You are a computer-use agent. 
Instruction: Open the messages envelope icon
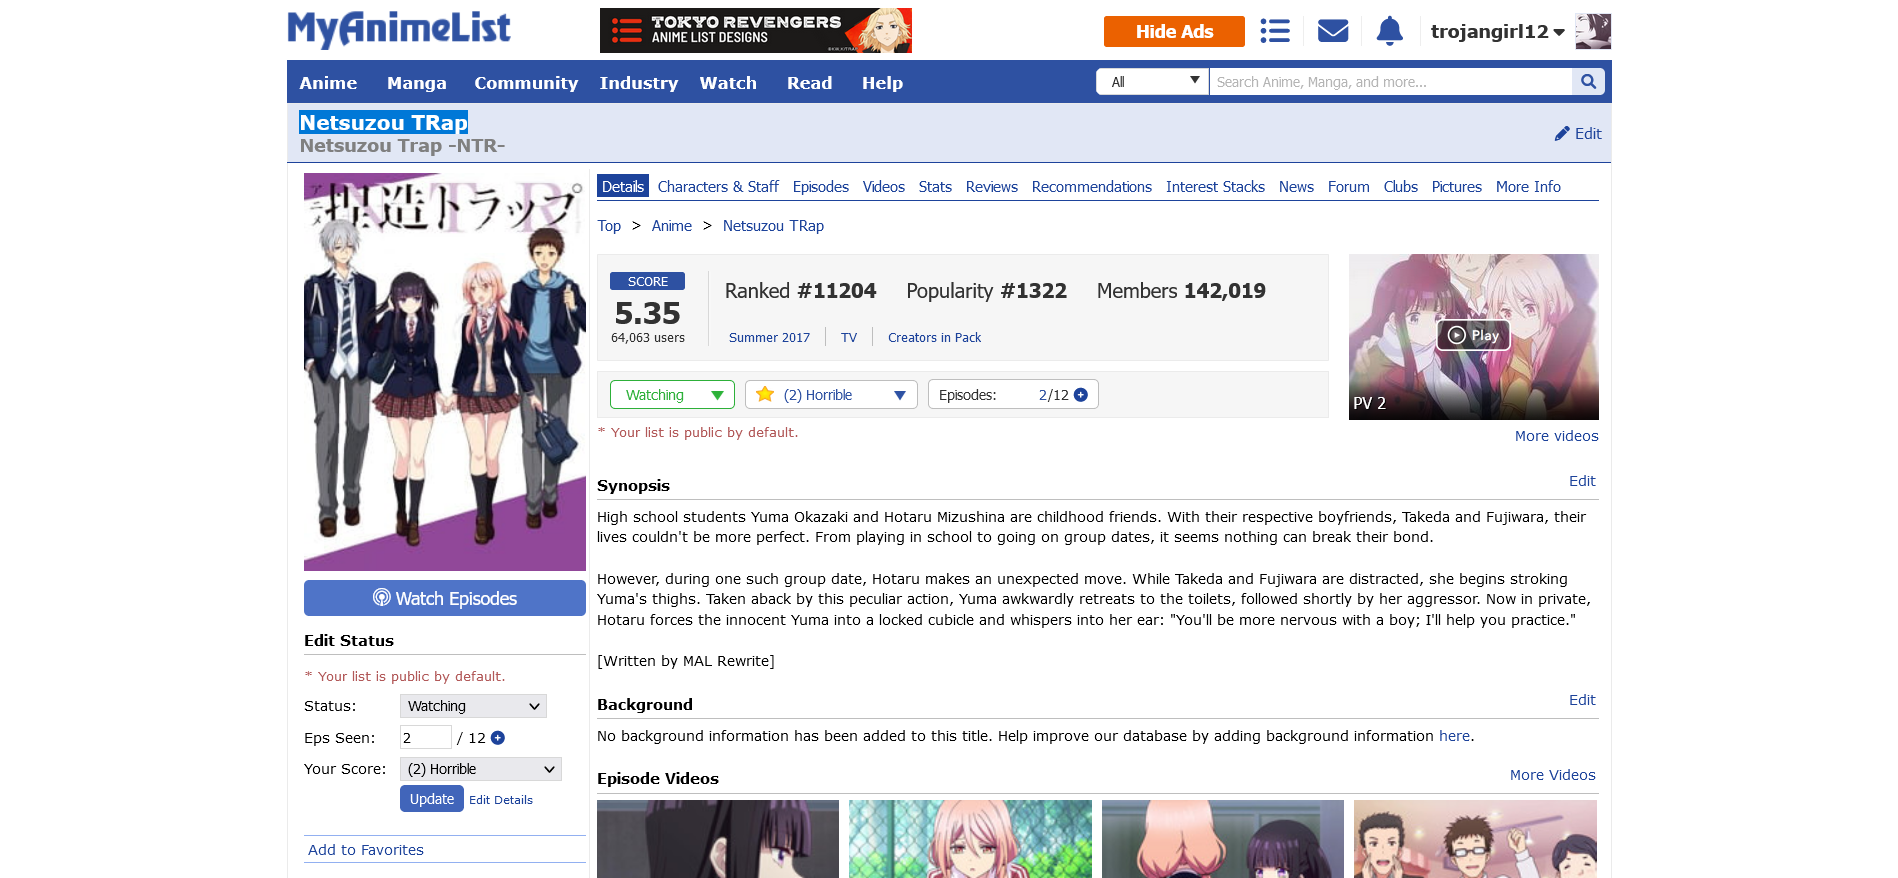pyautogui.click(x=1332, y=31)
